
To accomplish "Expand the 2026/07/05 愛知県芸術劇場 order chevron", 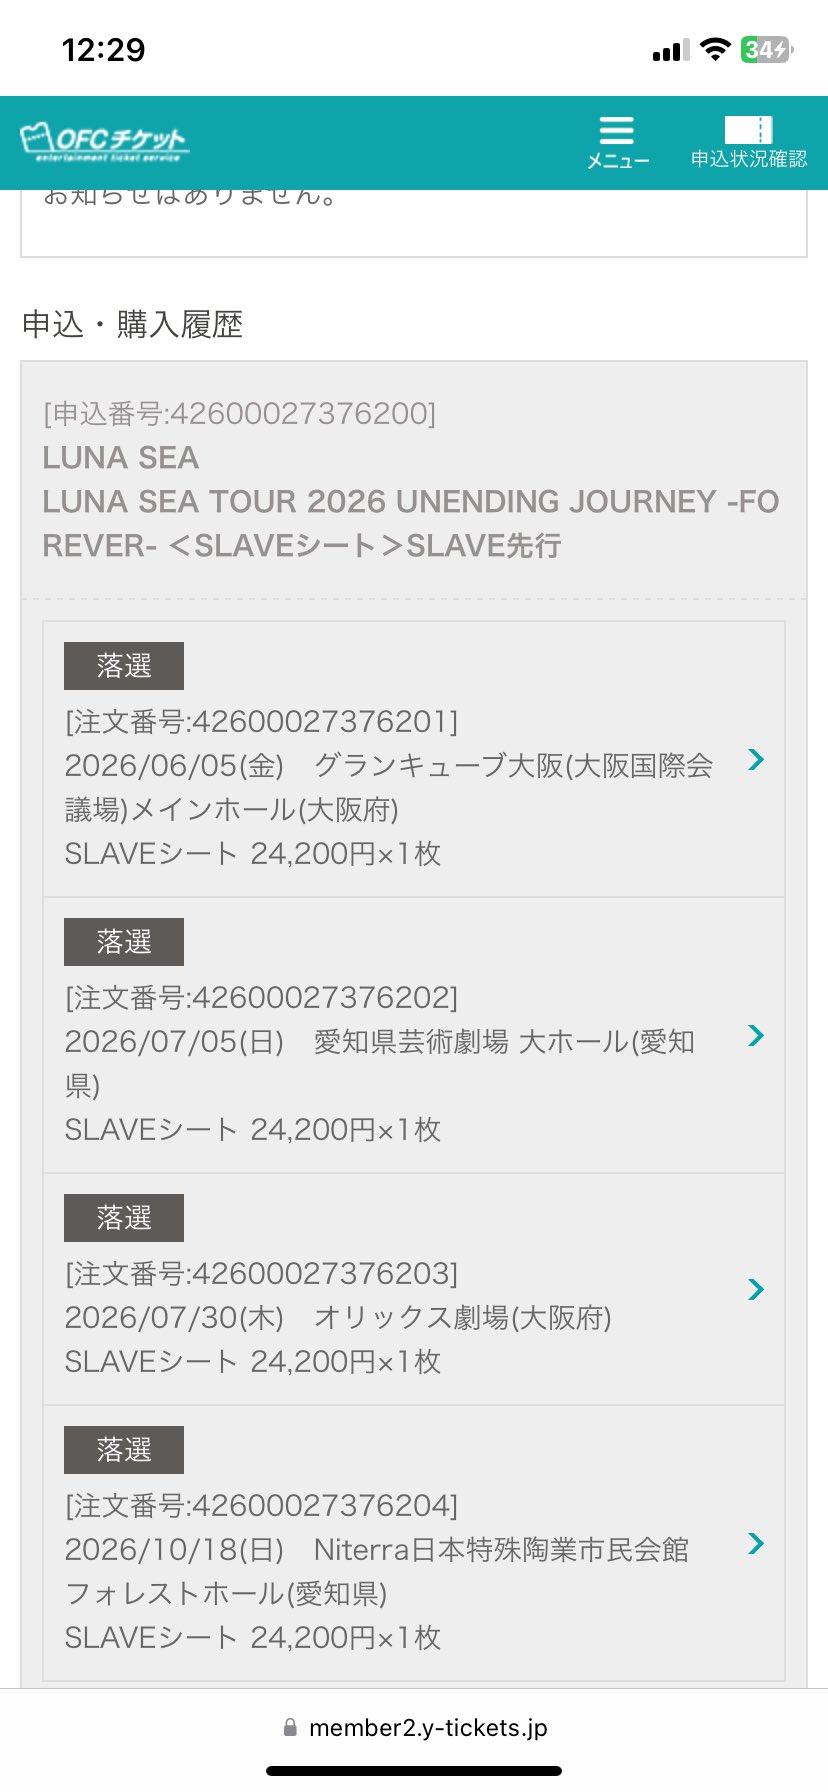I will click(x=756, y=1036).
